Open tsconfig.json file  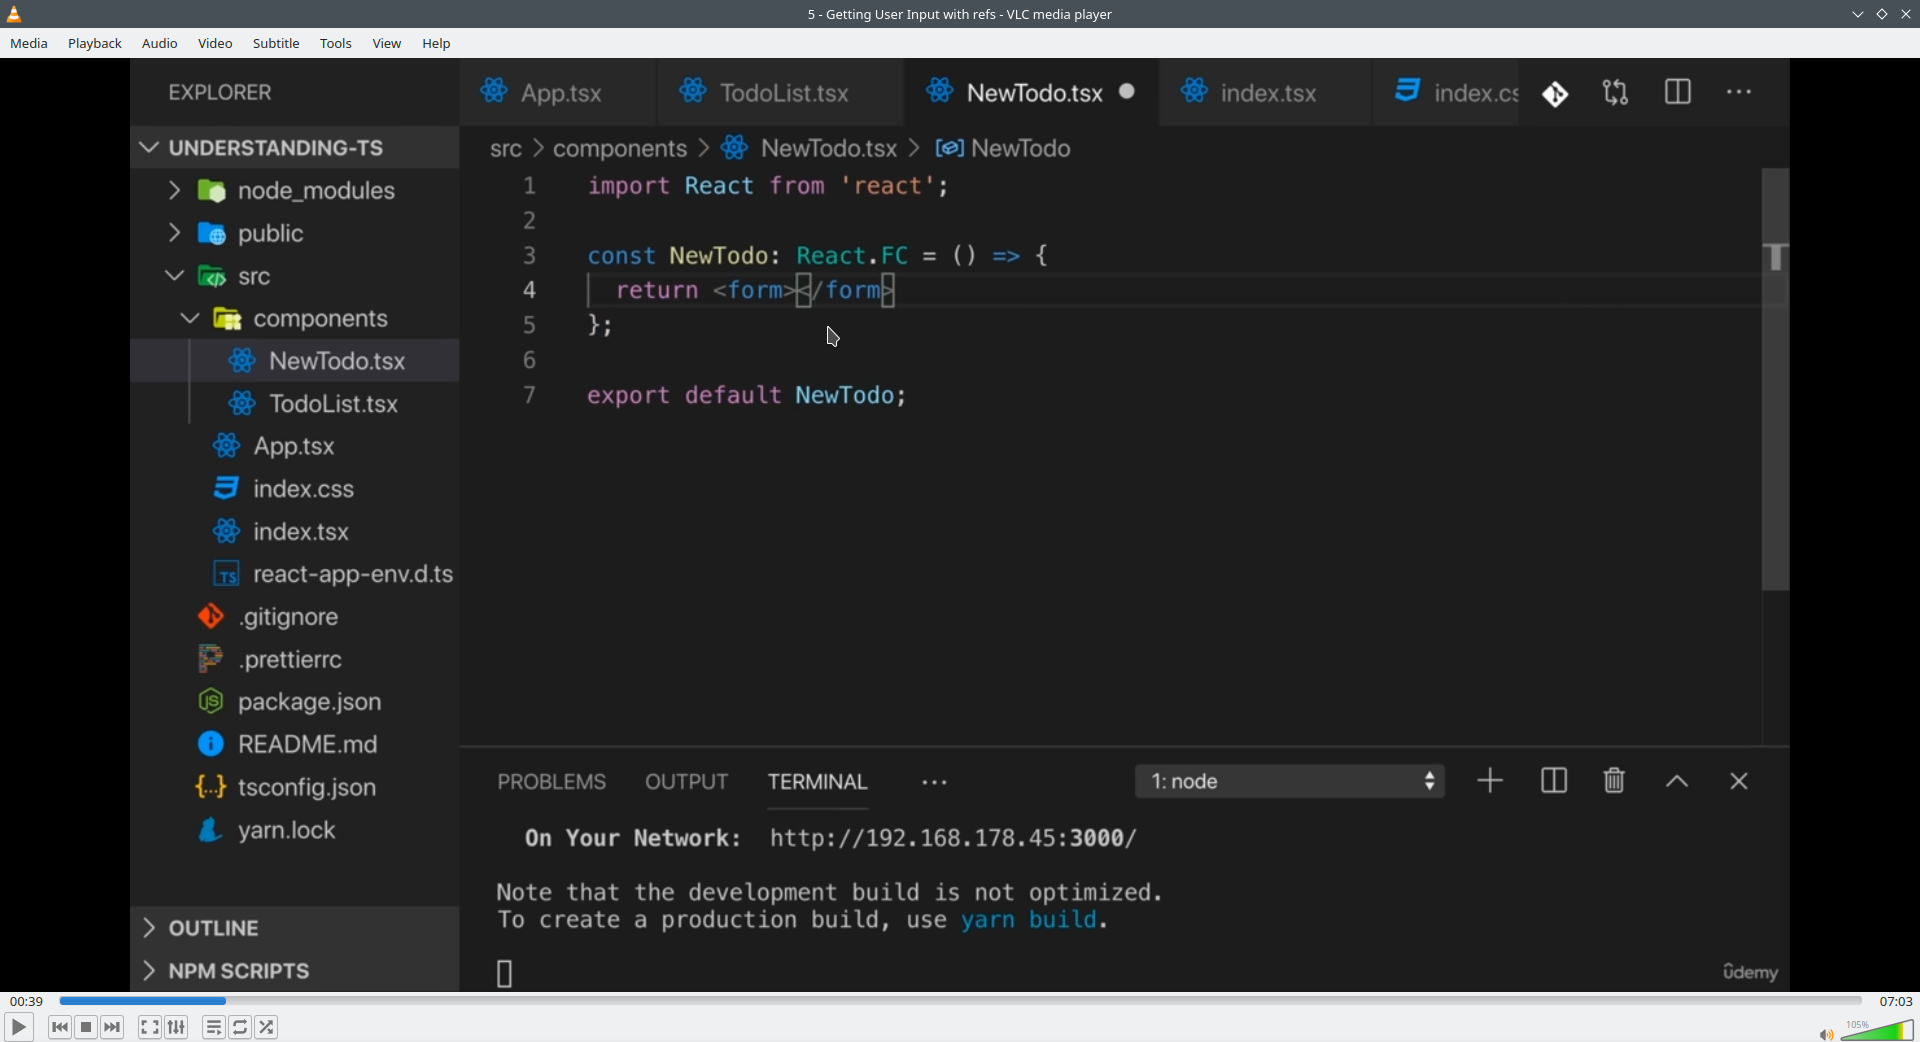click(295, 788)
